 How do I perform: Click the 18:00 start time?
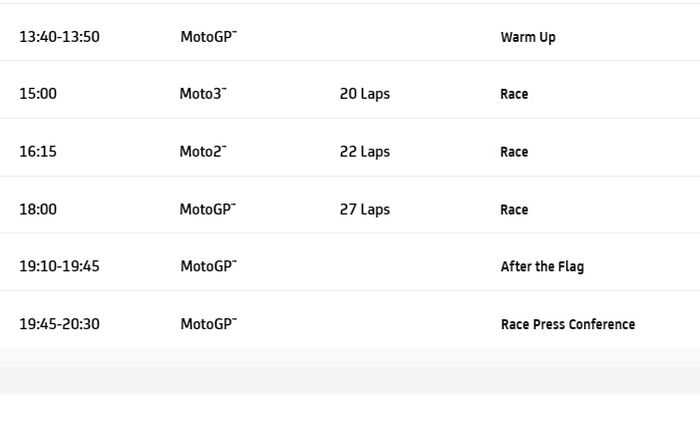click(38, 210)
